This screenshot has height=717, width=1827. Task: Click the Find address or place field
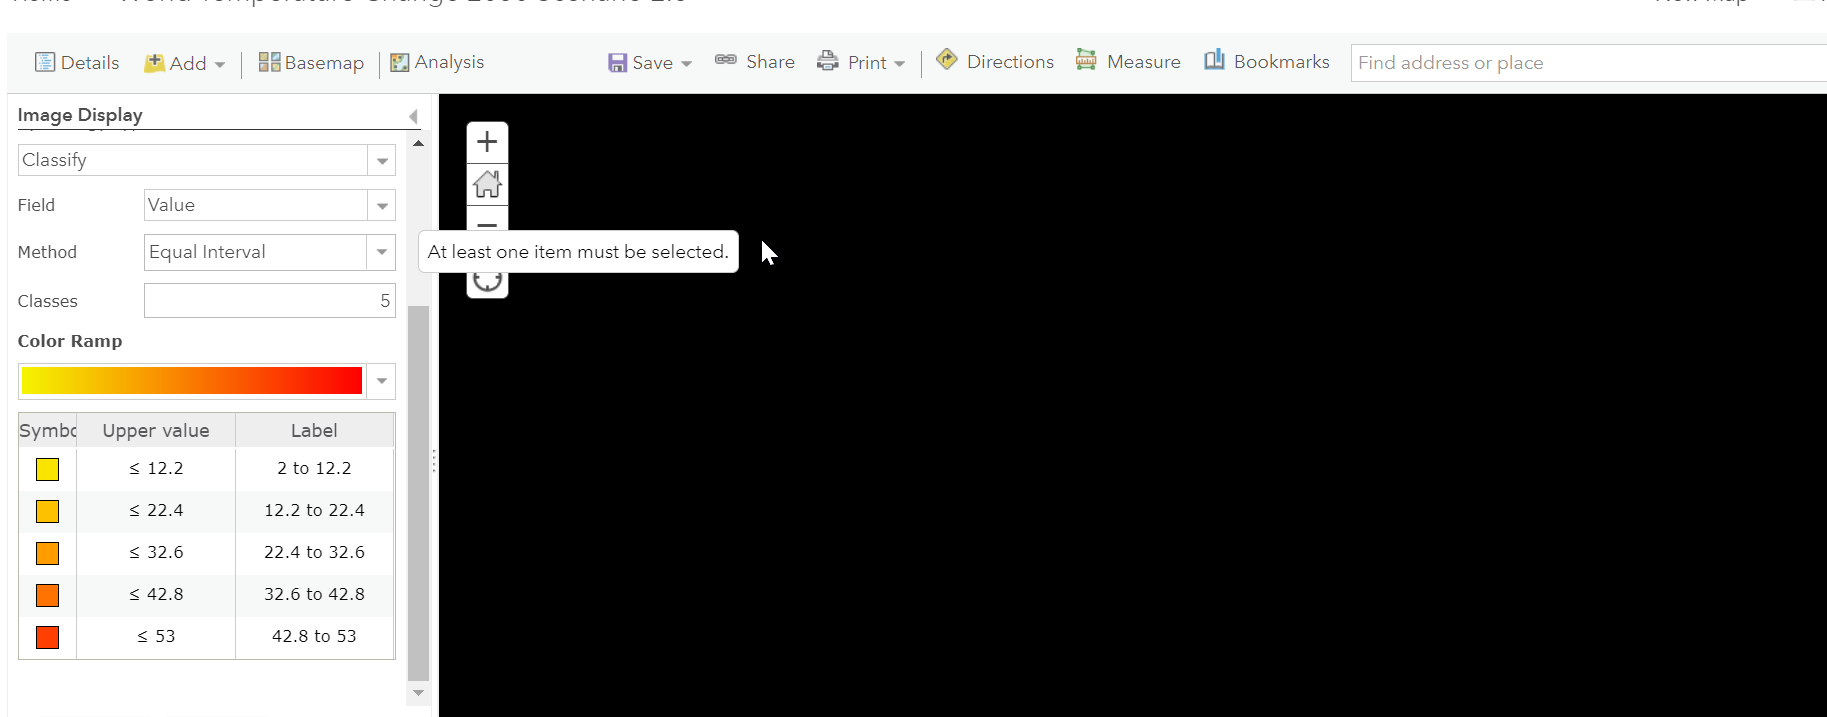(x=1588, y=63)
